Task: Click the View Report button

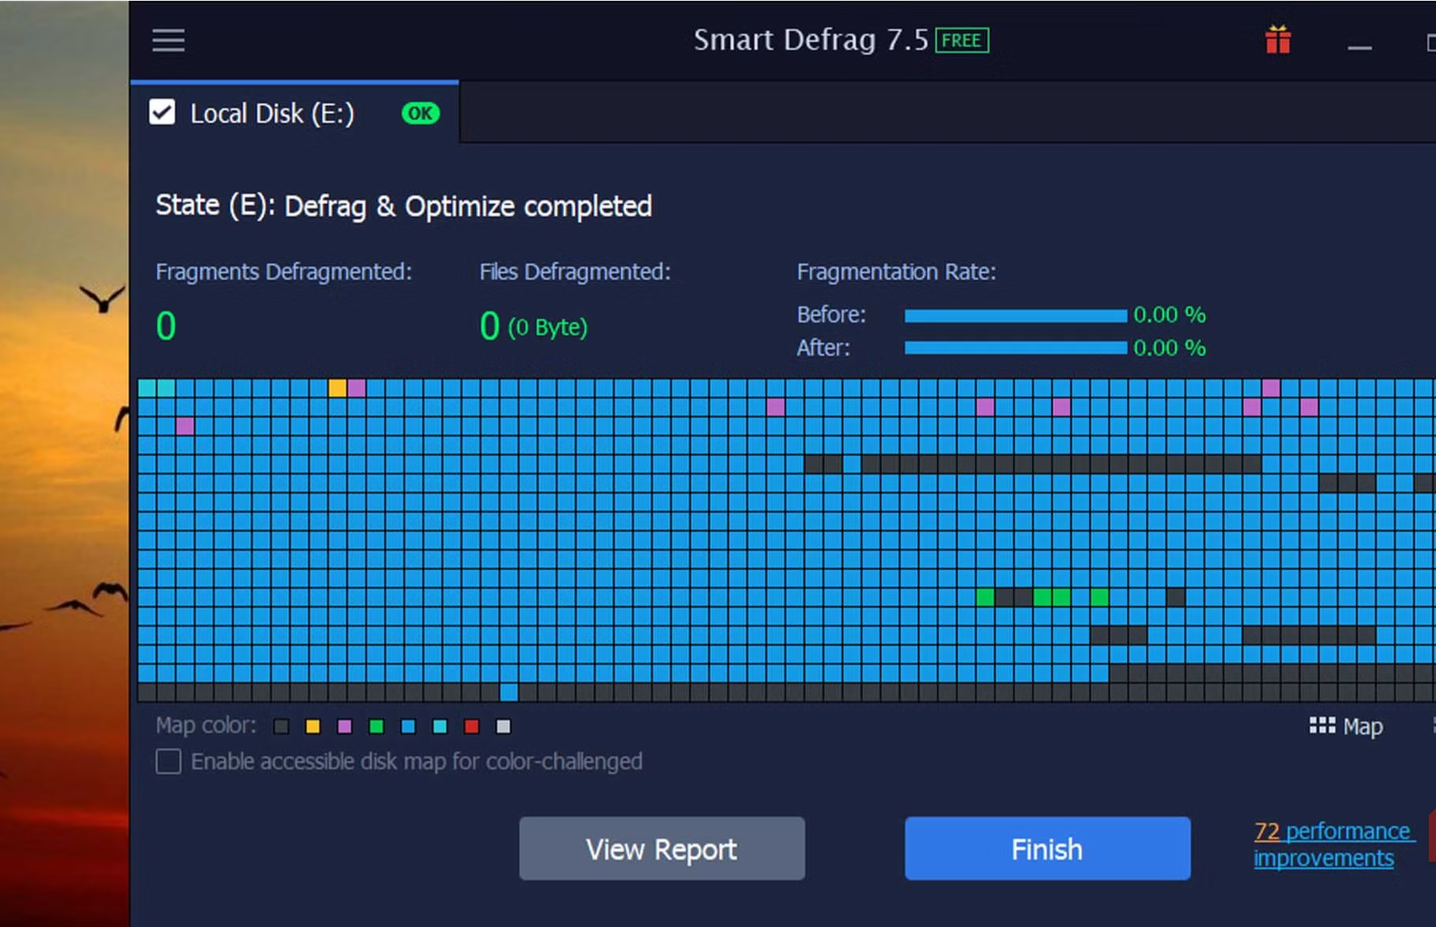Action: pos(662,849)
